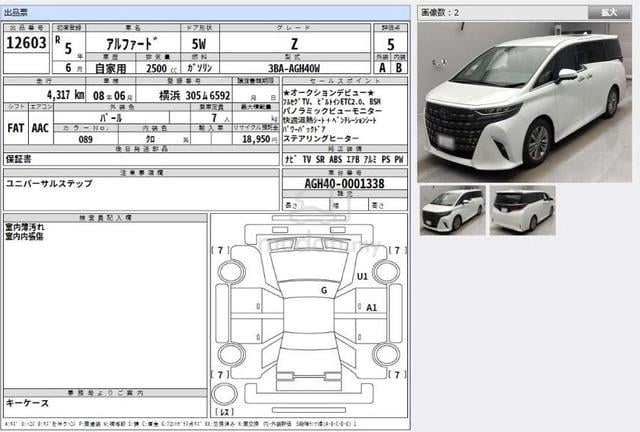Click the A1 damage mark on the diagram

coord(371,308)
